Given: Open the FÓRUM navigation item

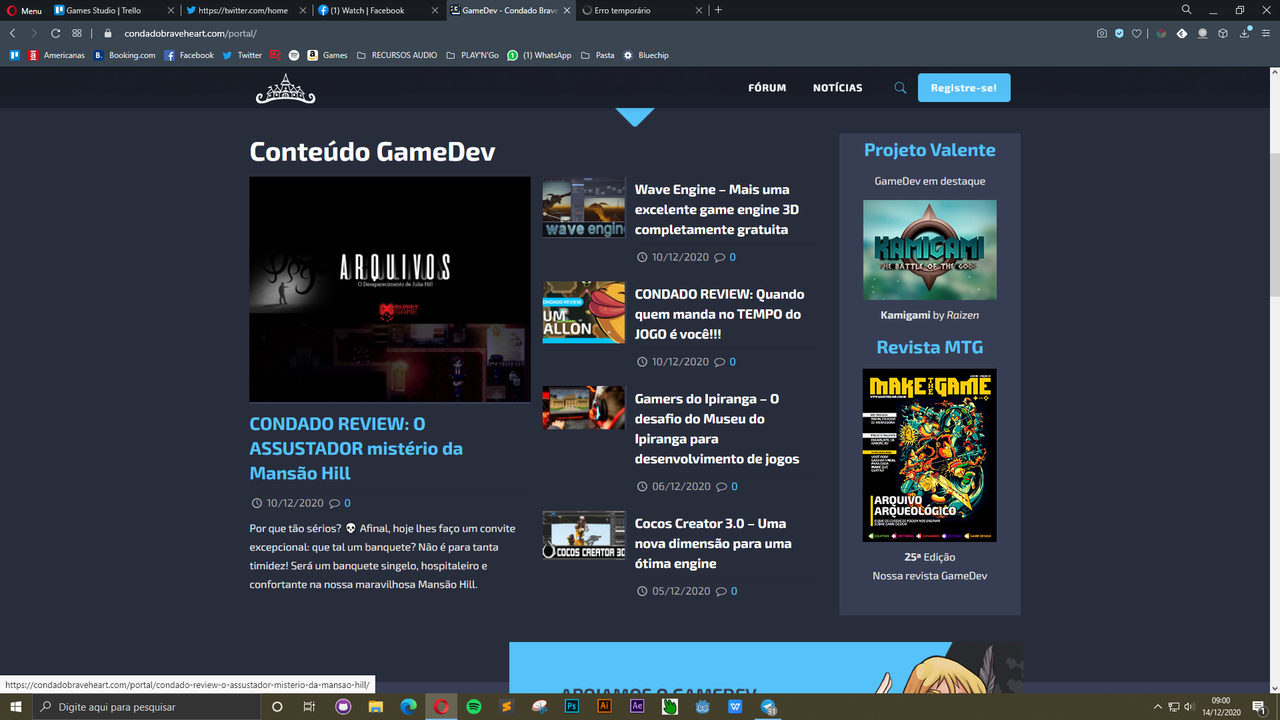Looking at the screenshot, I should pos(767,88).
